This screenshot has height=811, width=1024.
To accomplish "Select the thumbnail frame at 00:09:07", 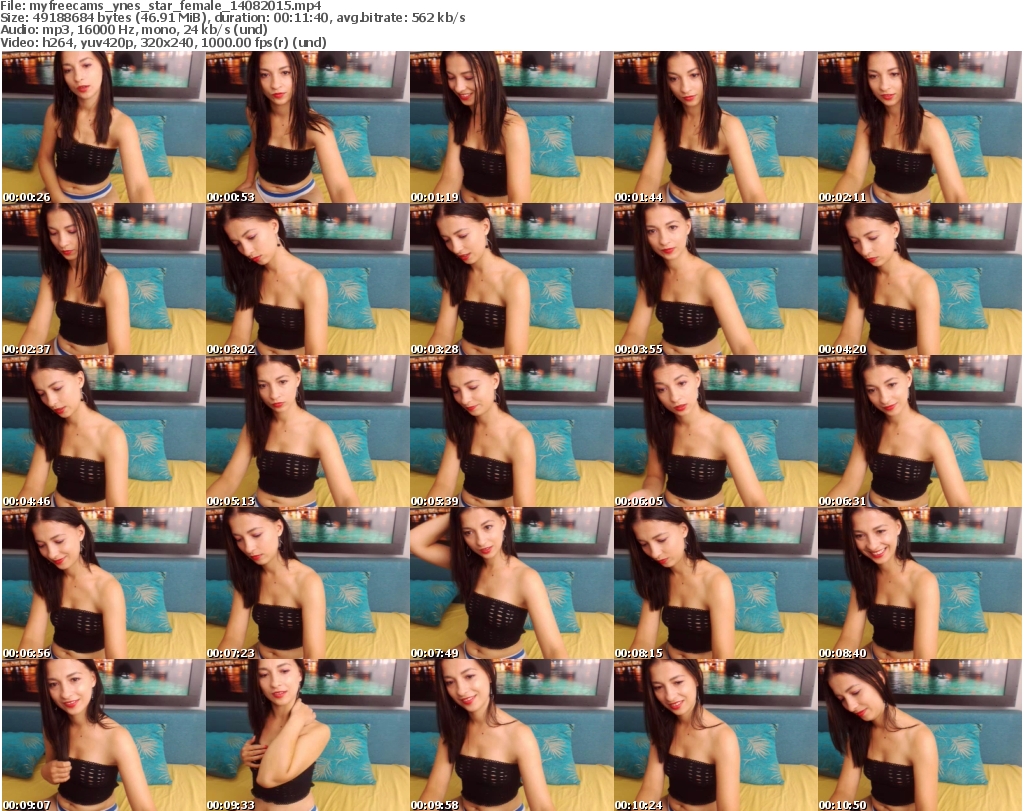I will tap(103, 735).
